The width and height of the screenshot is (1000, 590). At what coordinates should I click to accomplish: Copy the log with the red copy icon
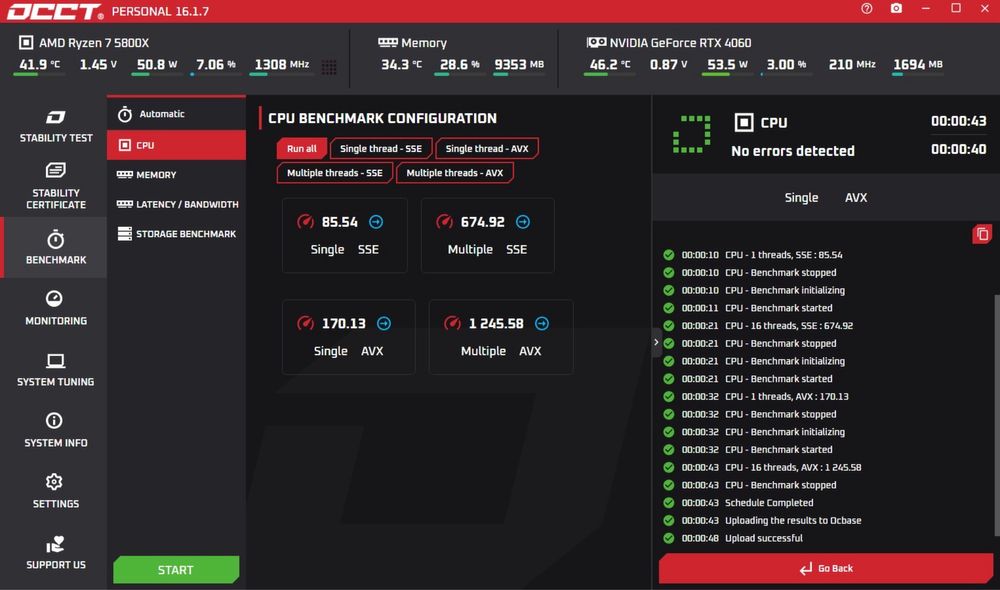982,234
